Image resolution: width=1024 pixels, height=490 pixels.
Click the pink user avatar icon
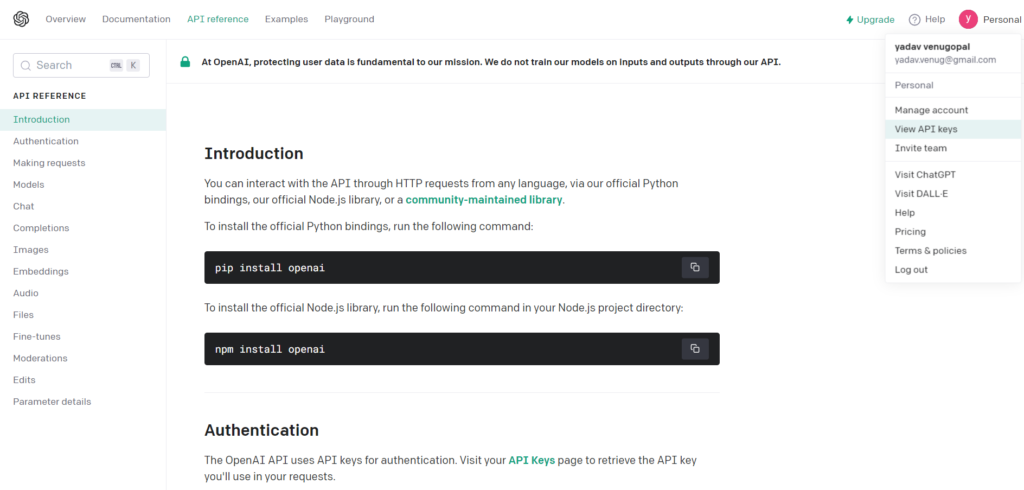pyautogui.click(x=968, y=20)
